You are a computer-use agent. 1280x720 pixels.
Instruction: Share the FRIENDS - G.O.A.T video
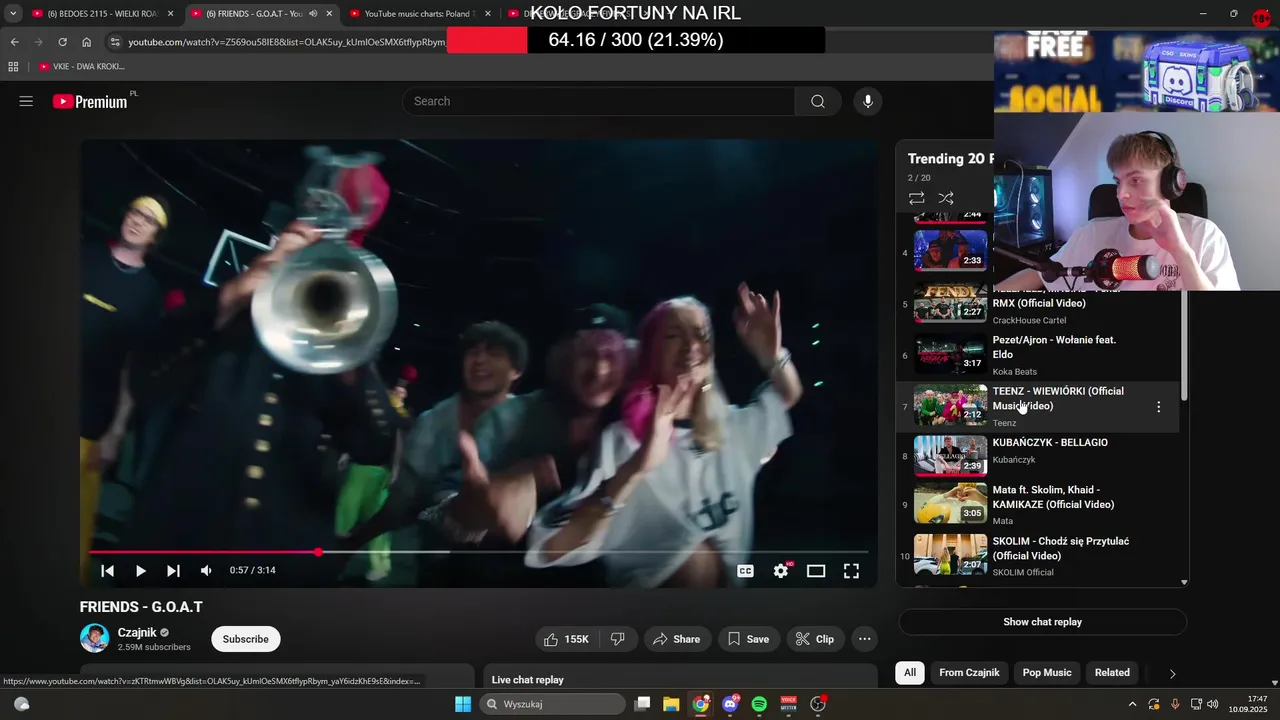(676, 639)
